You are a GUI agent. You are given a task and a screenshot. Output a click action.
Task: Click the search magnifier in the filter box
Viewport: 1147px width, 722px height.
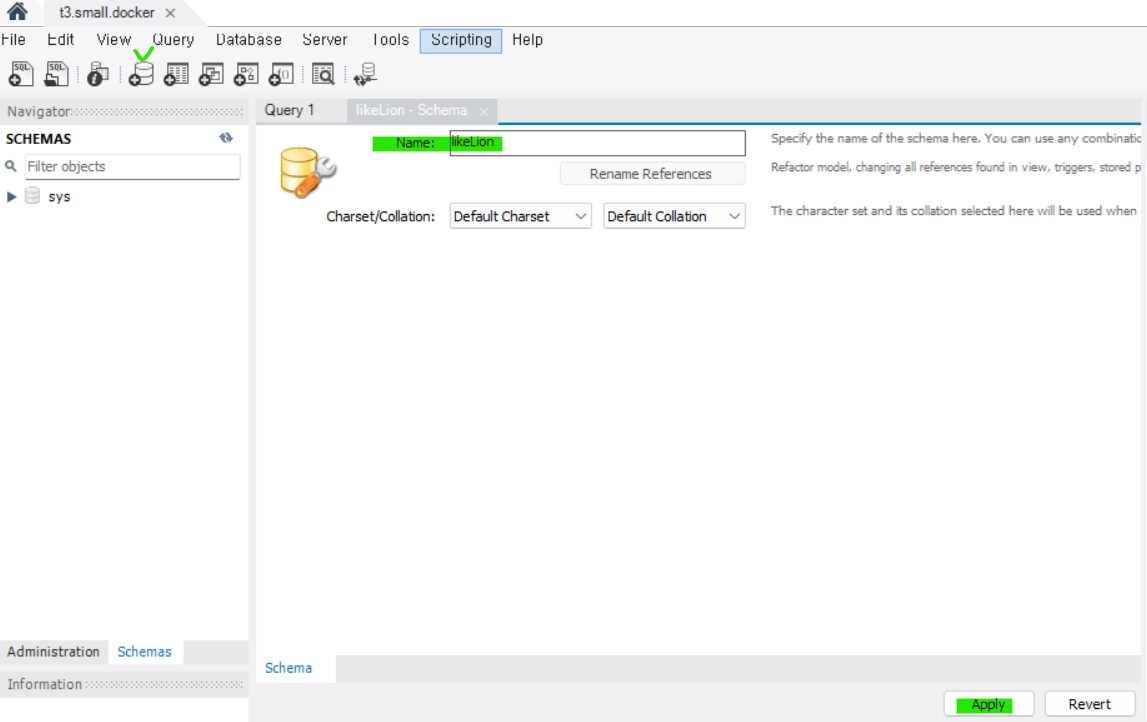tap(11, 166)
